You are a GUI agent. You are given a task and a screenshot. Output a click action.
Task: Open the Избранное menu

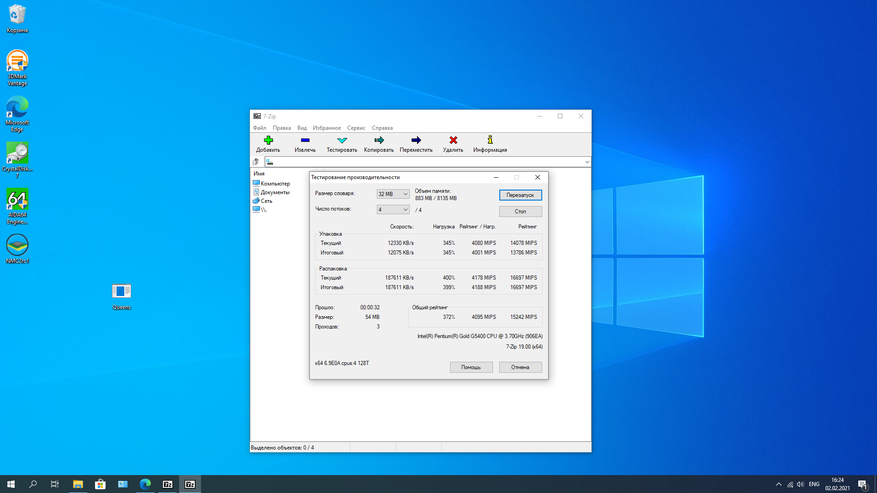327,128
